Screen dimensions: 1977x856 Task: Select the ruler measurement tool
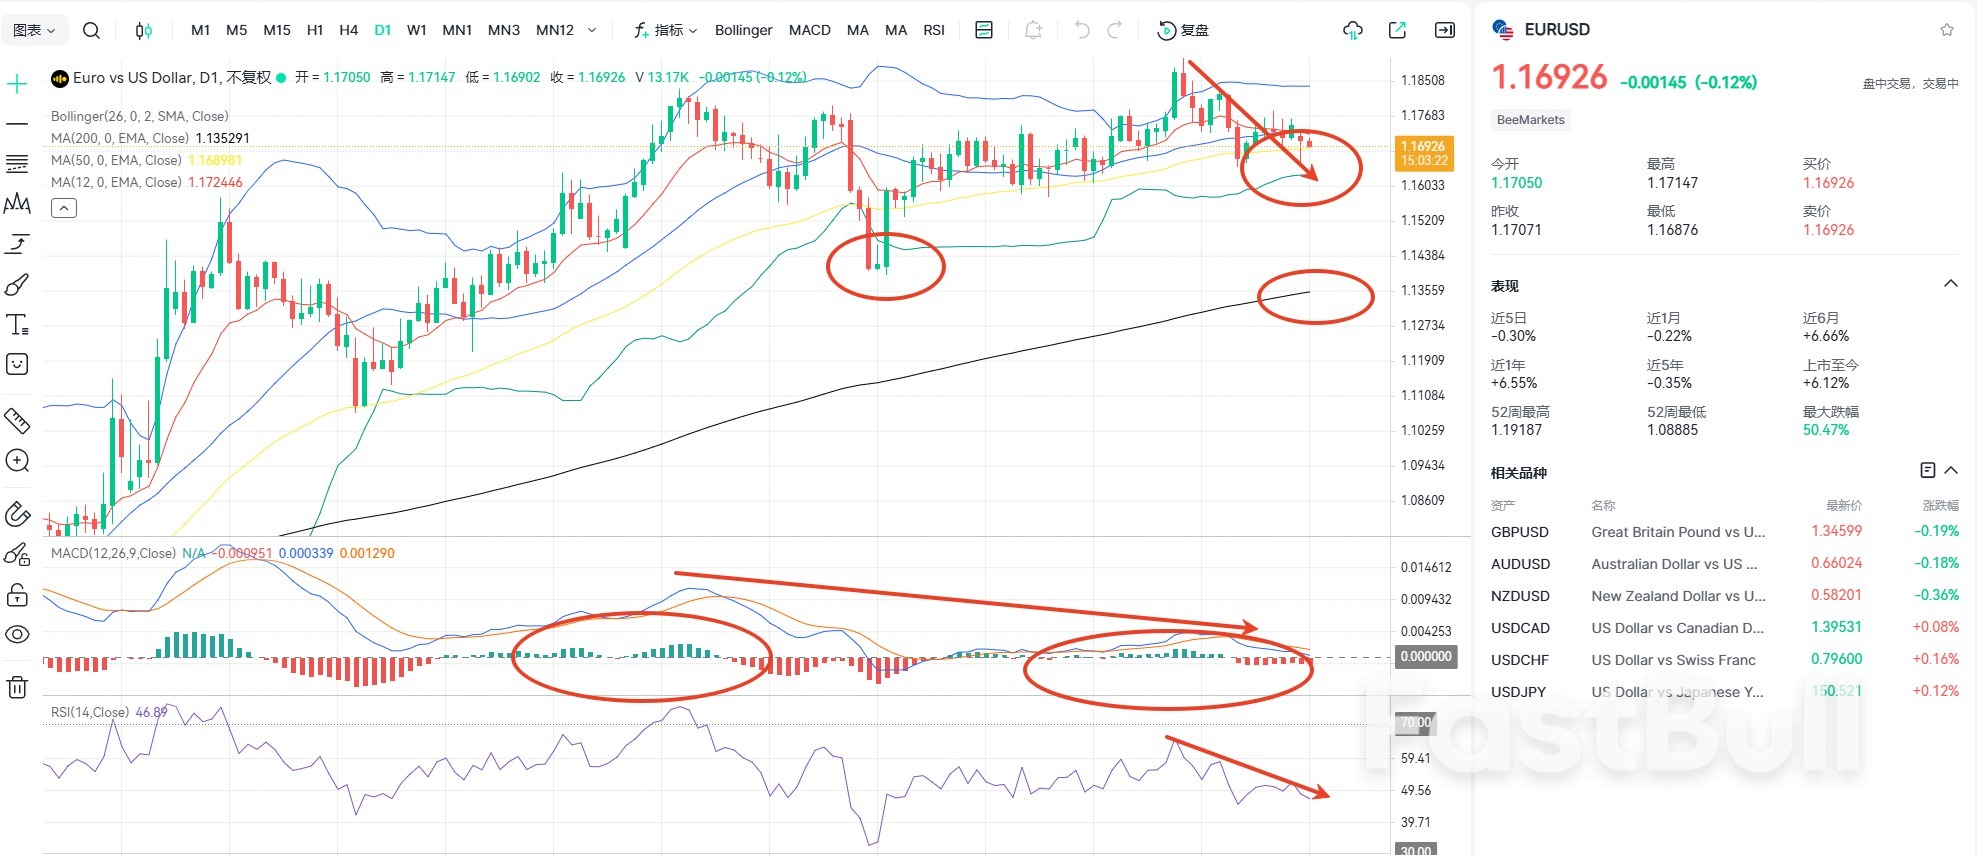coord(17,420)
